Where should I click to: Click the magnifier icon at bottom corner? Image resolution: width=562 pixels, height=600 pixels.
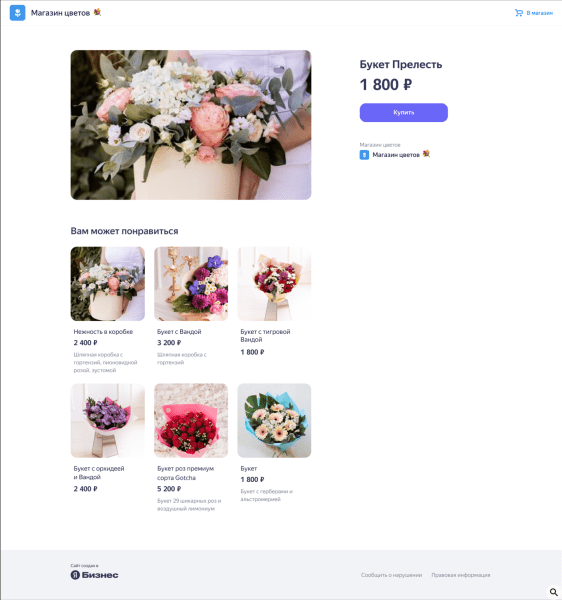point(553,592)
